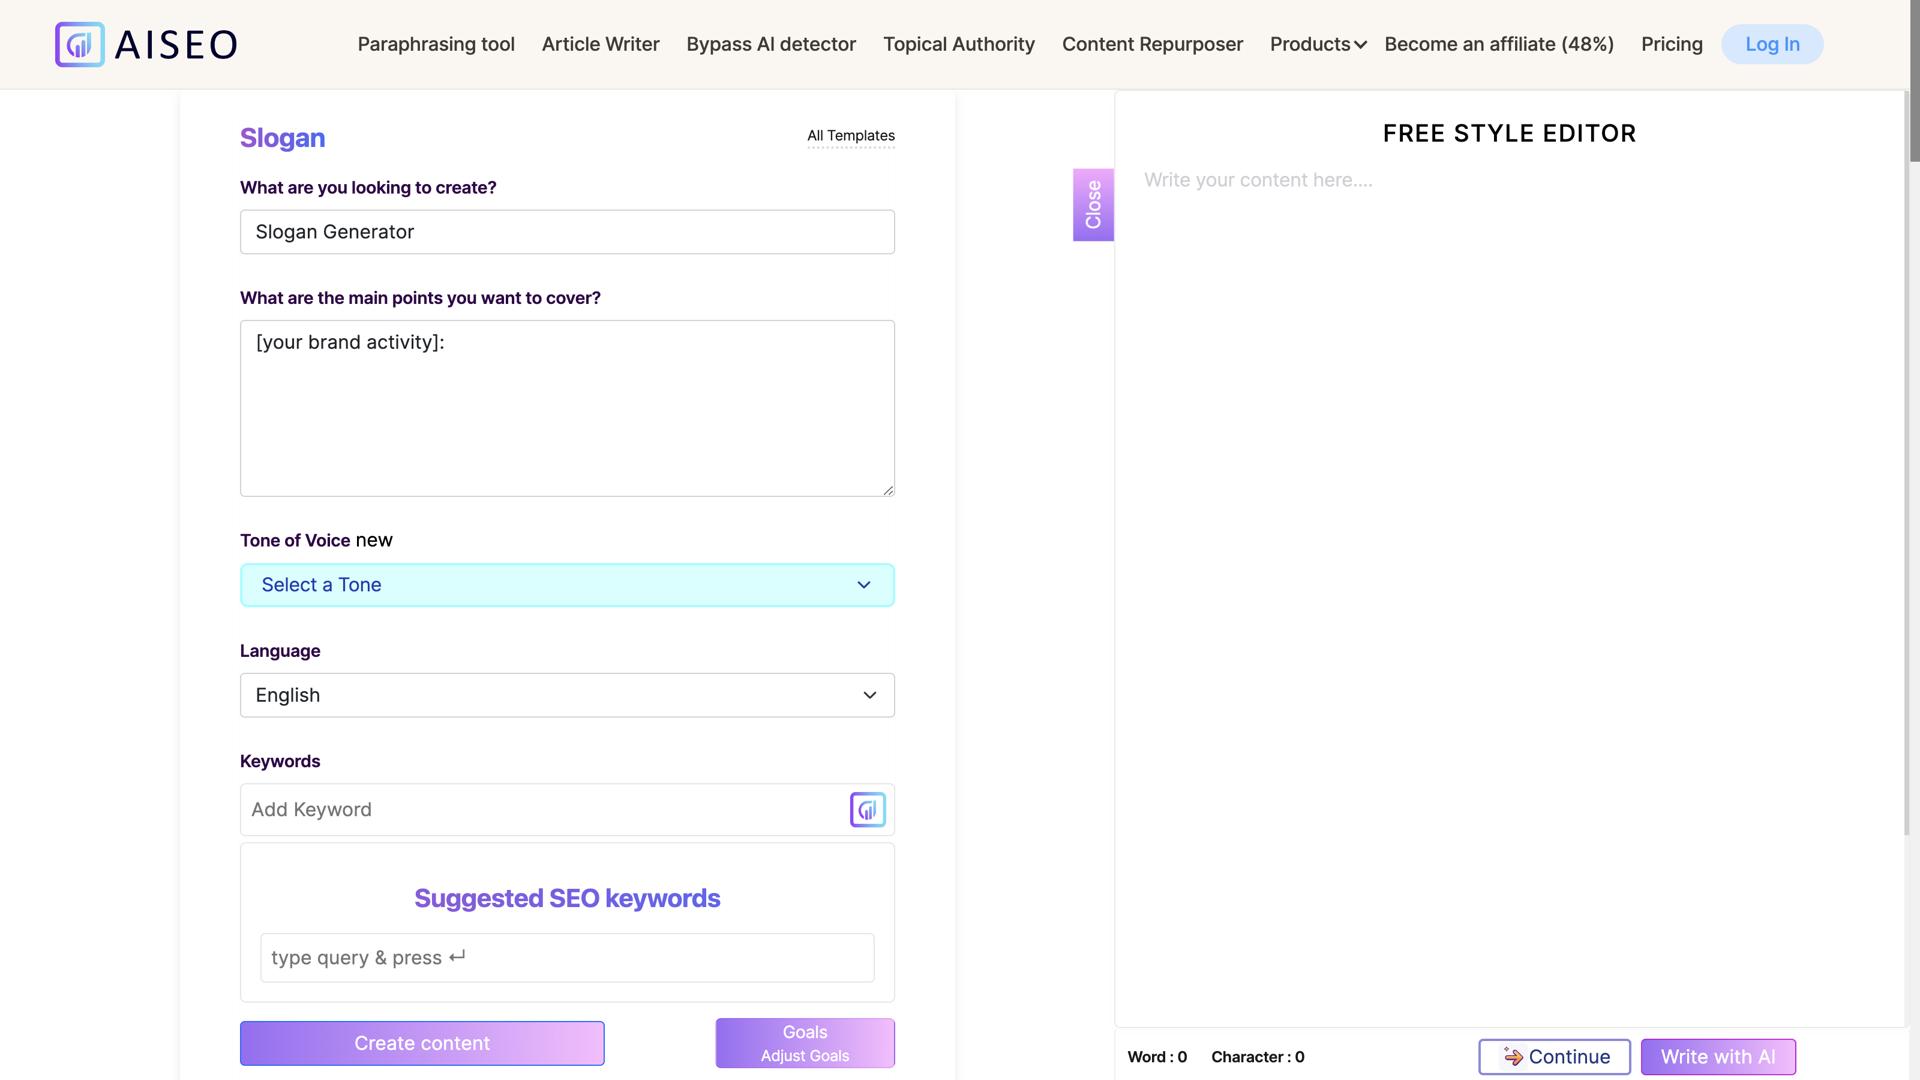Expand the English language dropdown
This screenshot has height=1080, width=1920.
567,695
